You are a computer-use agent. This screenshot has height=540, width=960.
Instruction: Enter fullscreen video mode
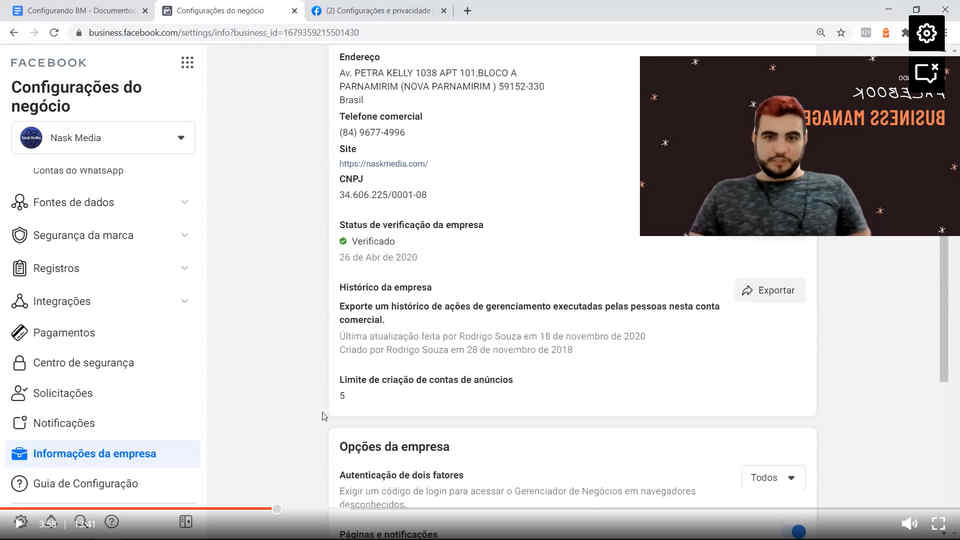click(939, 523)
